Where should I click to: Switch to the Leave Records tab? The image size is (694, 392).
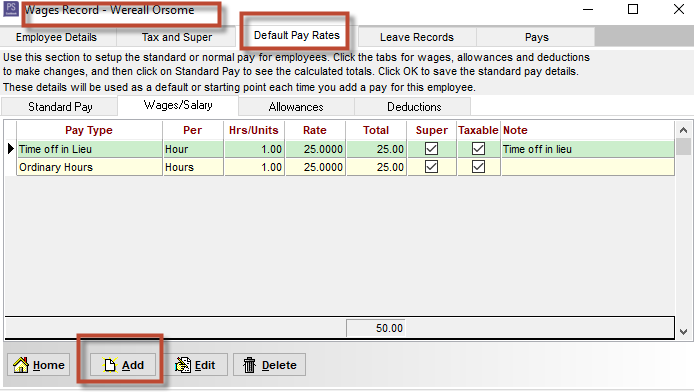click(417, 37)
